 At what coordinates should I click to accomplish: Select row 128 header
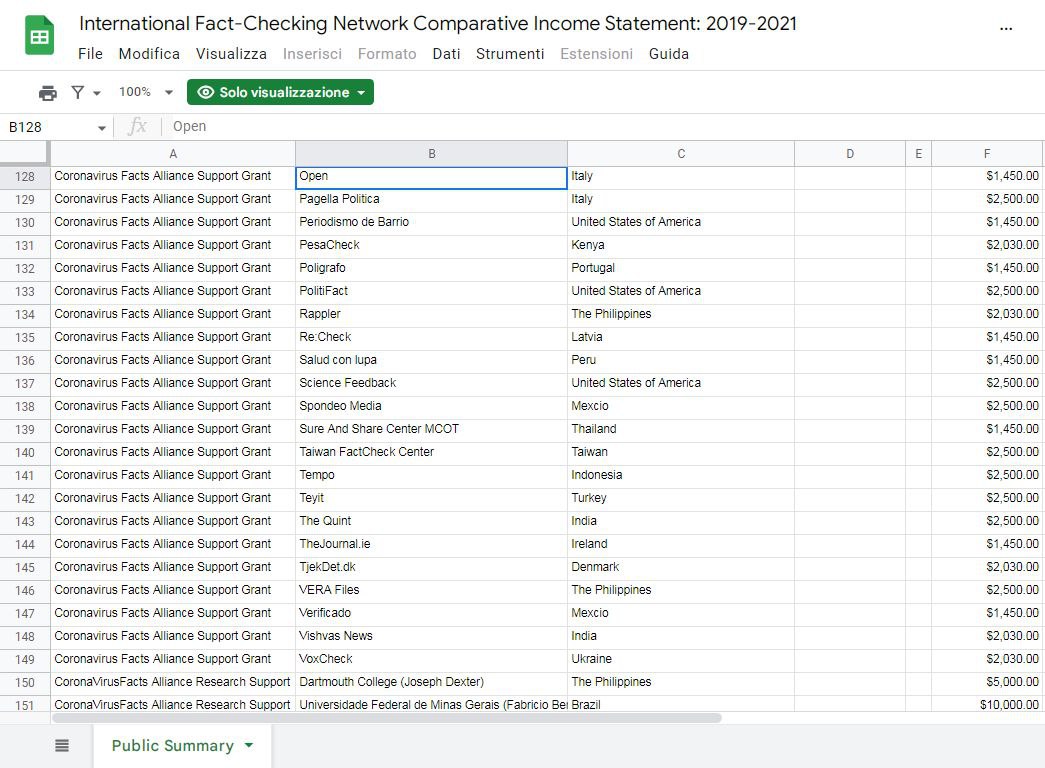pyautogui.click(x=25, y=177)
